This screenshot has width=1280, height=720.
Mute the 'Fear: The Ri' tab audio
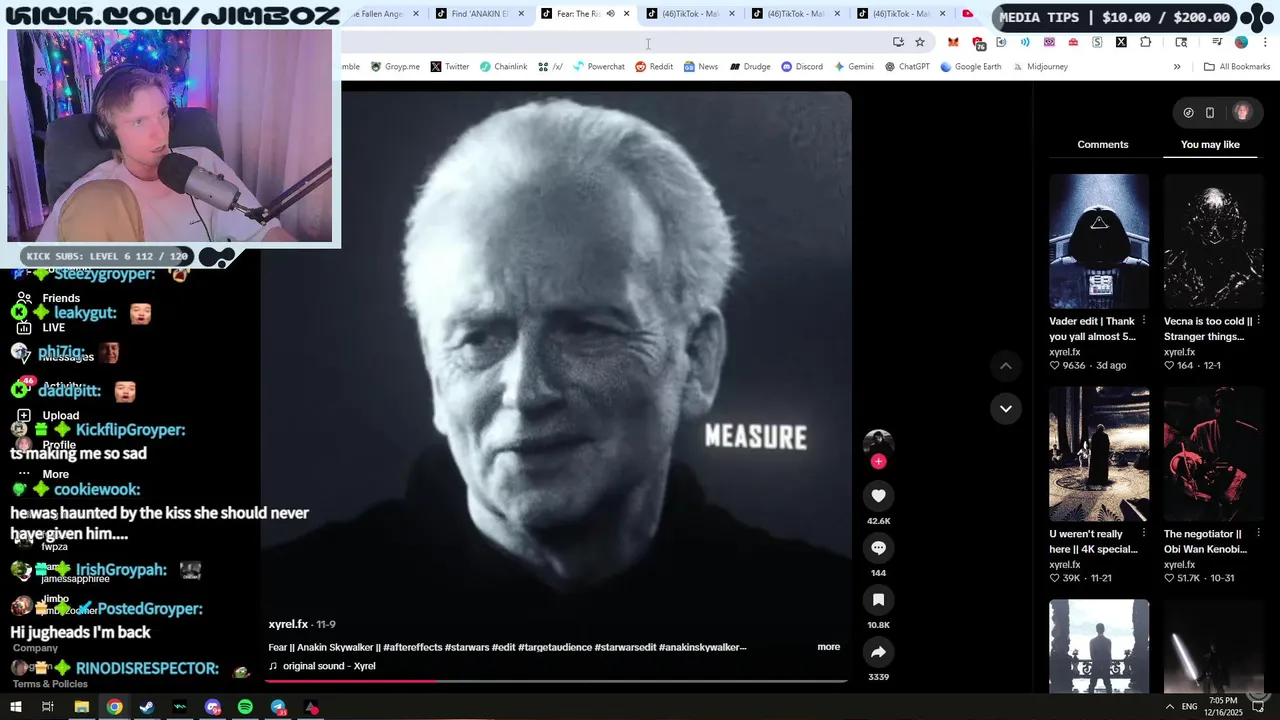tap(610, 14)
